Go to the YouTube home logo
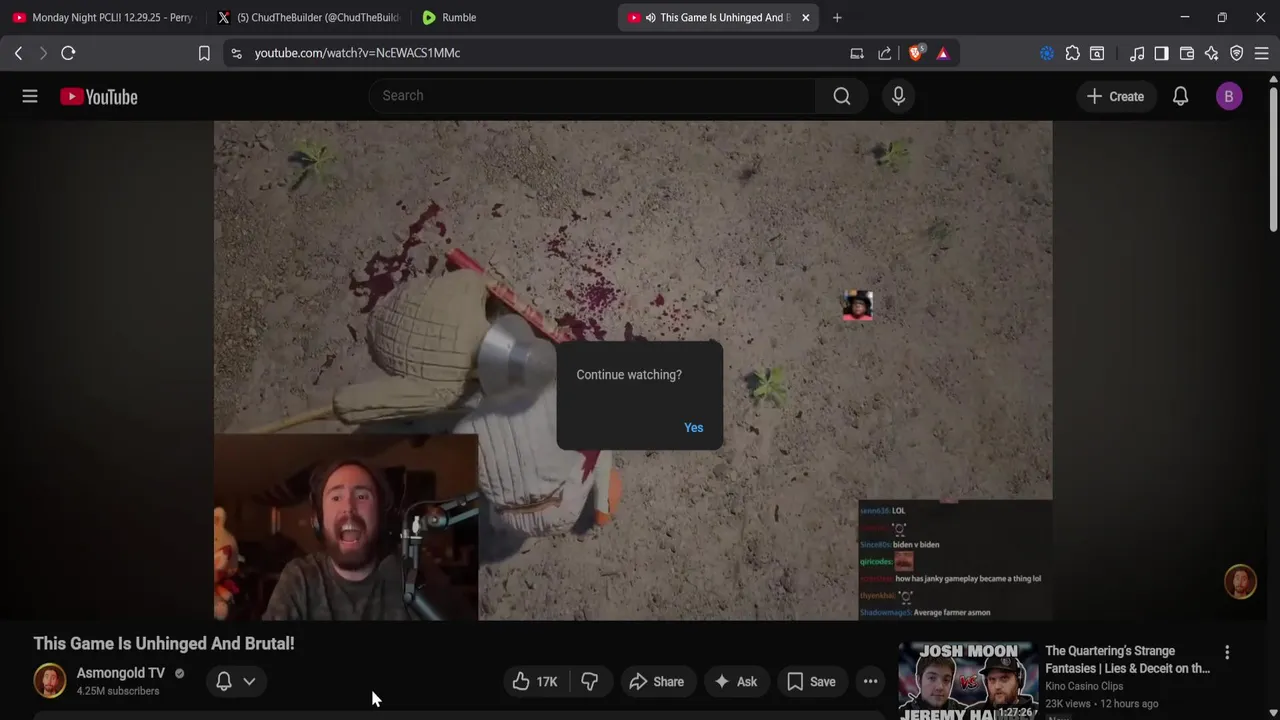The width and height of the screenshot is (1280, 720). coord(98,97)
